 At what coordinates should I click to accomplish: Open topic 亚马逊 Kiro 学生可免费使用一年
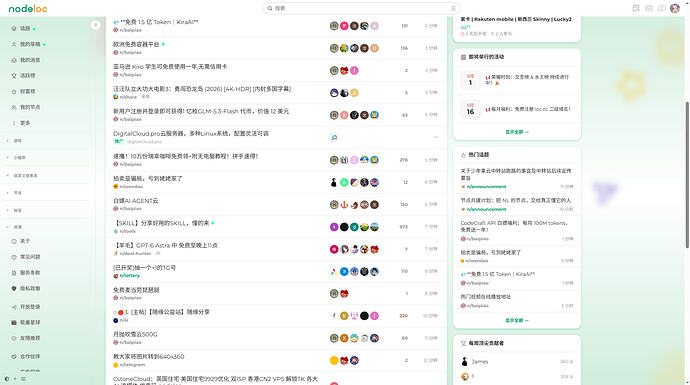[170, 67]
